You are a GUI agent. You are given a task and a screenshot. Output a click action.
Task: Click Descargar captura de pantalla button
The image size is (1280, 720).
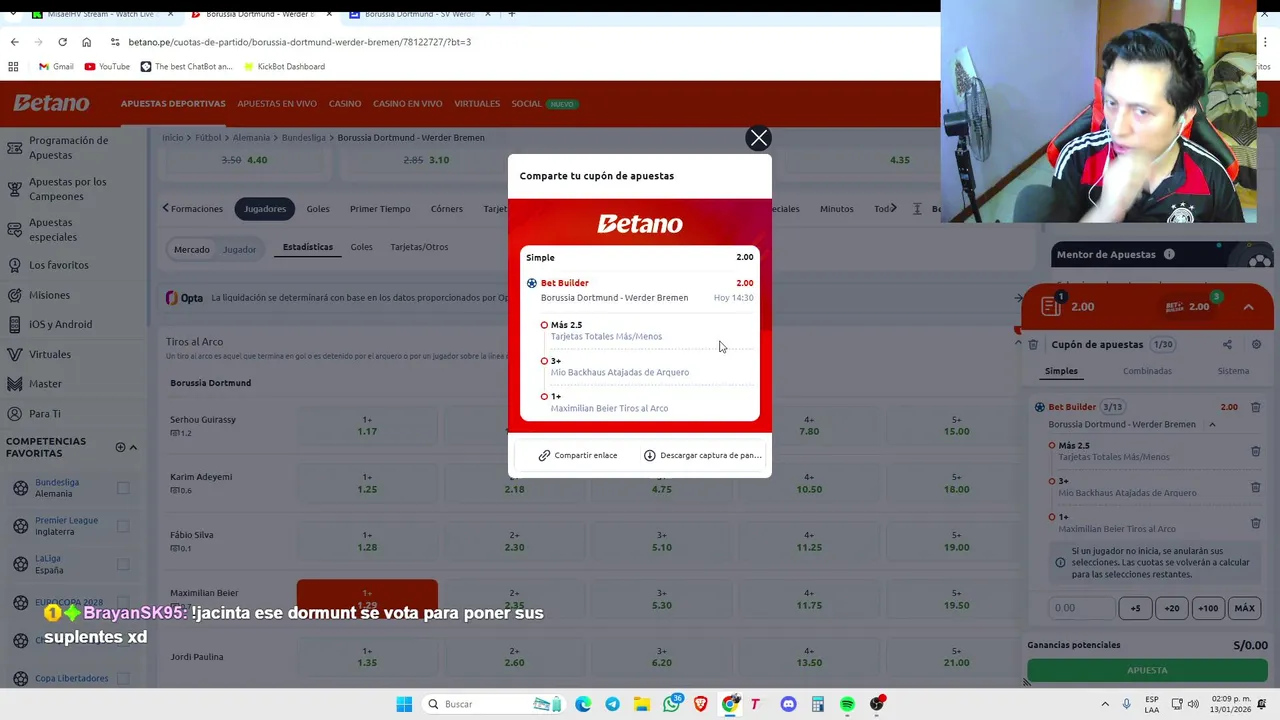click(702, 455)
